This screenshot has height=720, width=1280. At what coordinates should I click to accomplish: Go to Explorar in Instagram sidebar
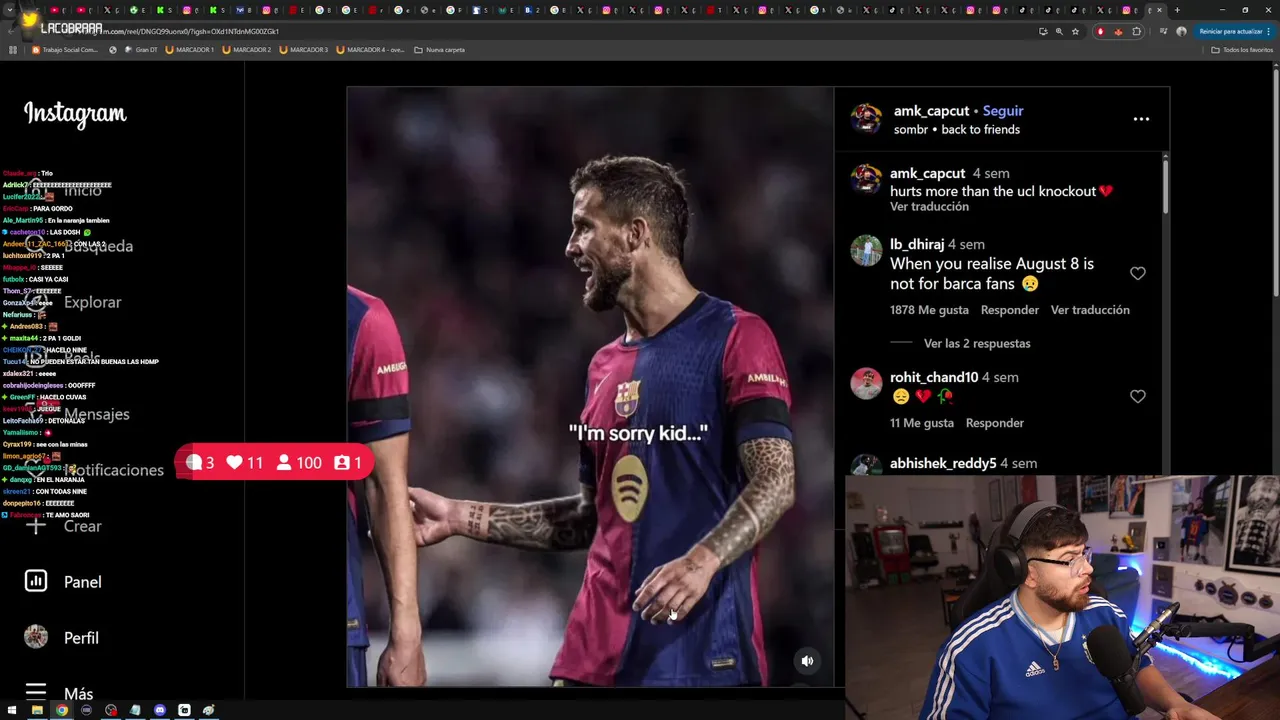click(92, 302)
